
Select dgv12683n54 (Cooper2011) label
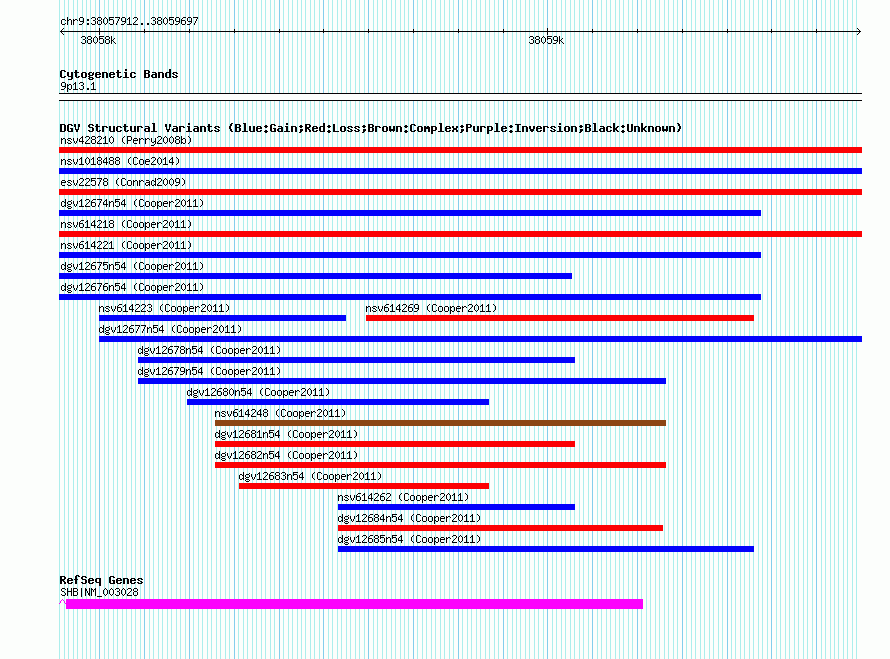pos(310,476)
